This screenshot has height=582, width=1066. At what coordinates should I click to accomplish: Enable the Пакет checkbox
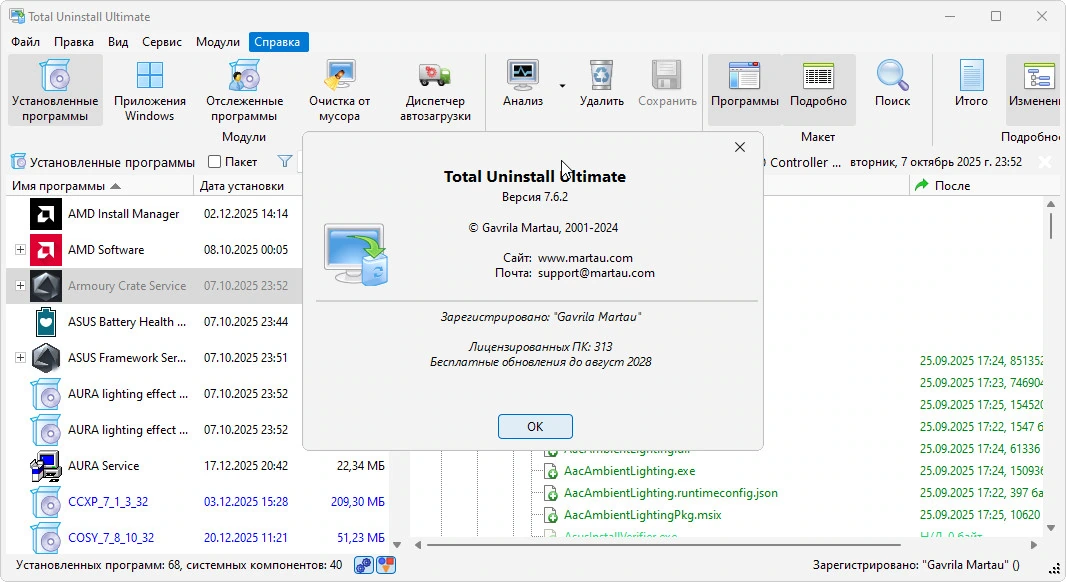(x=214, y=162)
